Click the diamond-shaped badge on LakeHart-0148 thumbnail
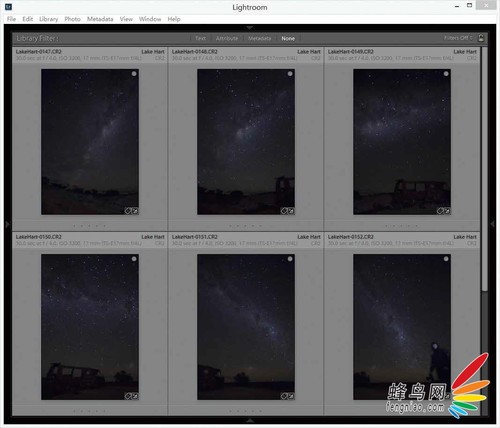Screen dimensions: 500x428 284,211
